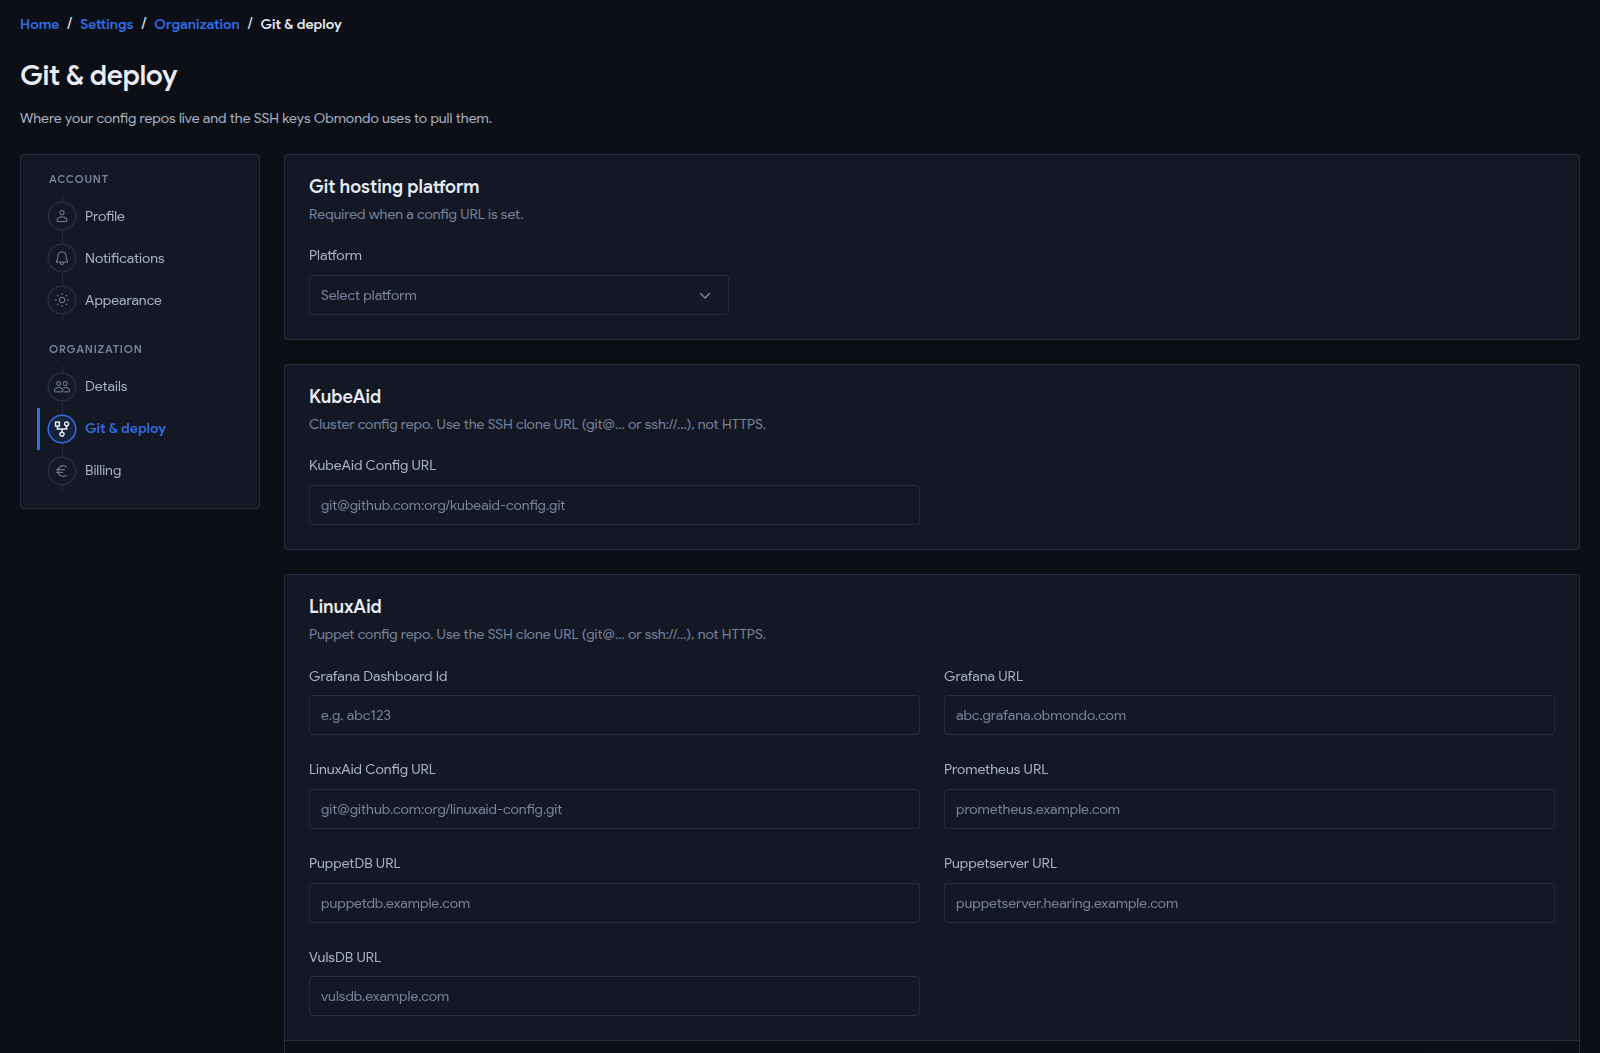Screen dimensions: 1600x1053
Task: Click the chevron in Platform dropdown
Action: tap(705, 295)
